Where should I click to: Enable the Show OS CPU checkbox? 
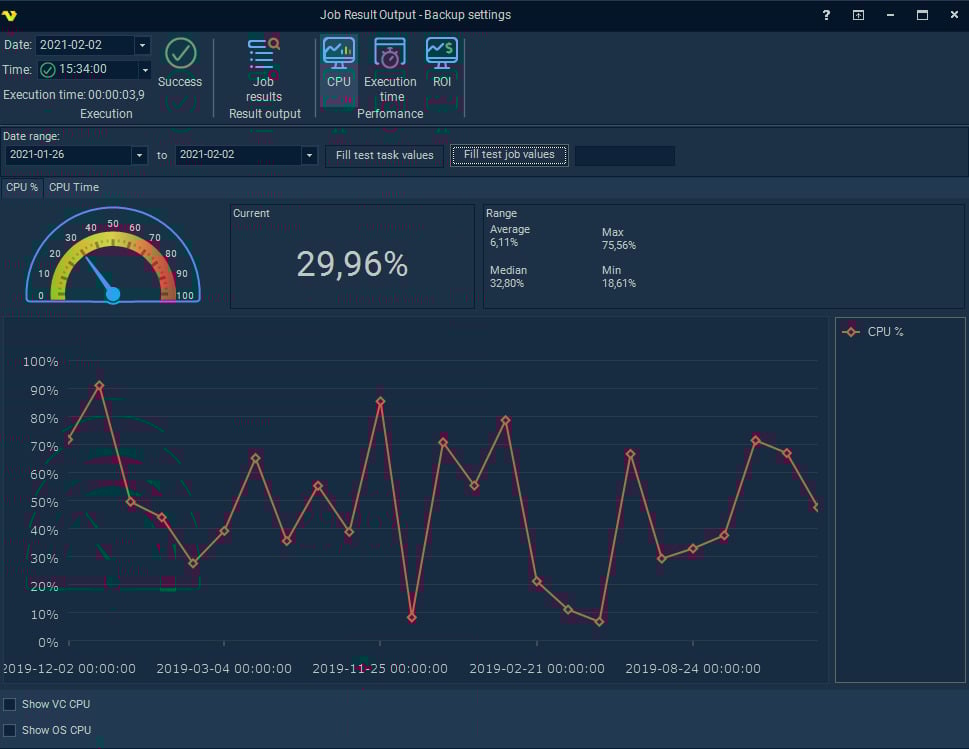[x=10, y=730]
